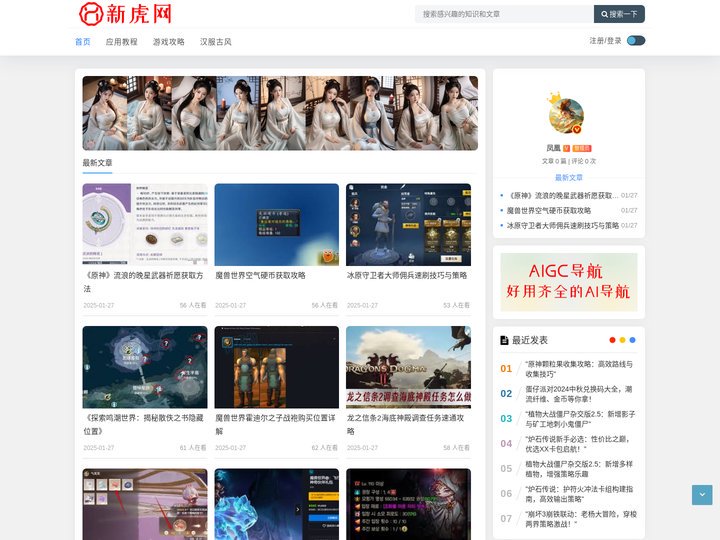Image resolution: width=720 pixels, height=540 pixels.
Task: Open sidebar item 冰原守卫者大师佣兵速刷技巧与策略
Action: tap(562, 225)
